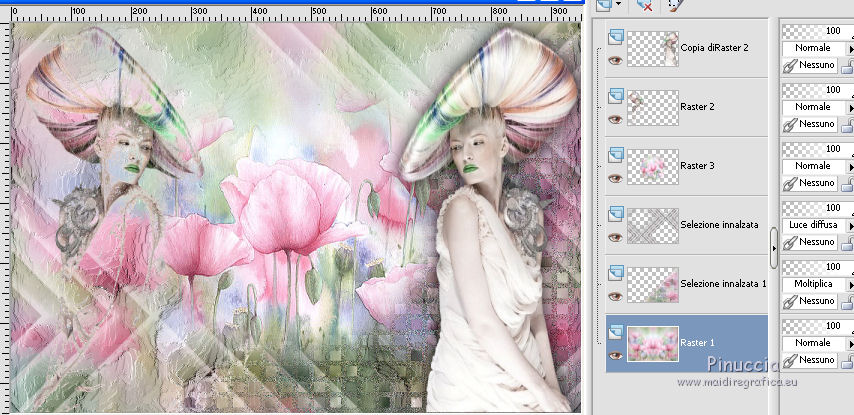Select layer named Copia diRaster 2
854x415 pixels.
click(x=714, y=48)
